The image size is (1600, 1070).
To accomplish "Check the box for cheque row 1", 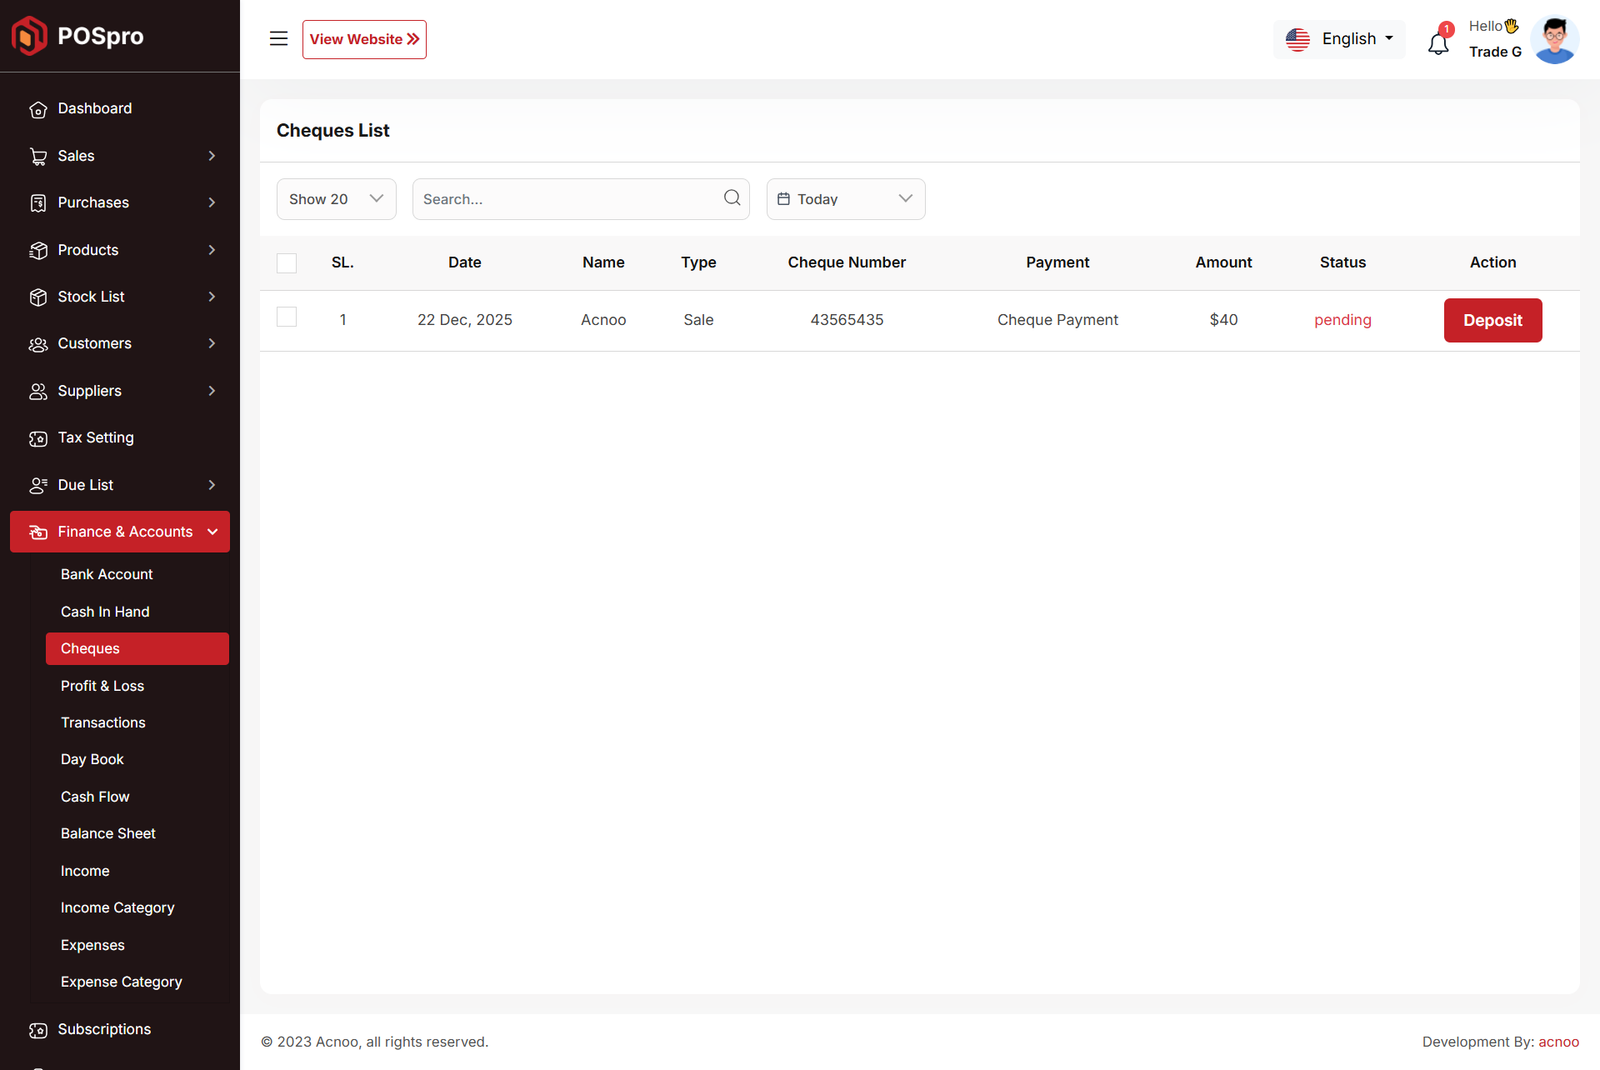I will pyautogui.click(x=287, y=317).
